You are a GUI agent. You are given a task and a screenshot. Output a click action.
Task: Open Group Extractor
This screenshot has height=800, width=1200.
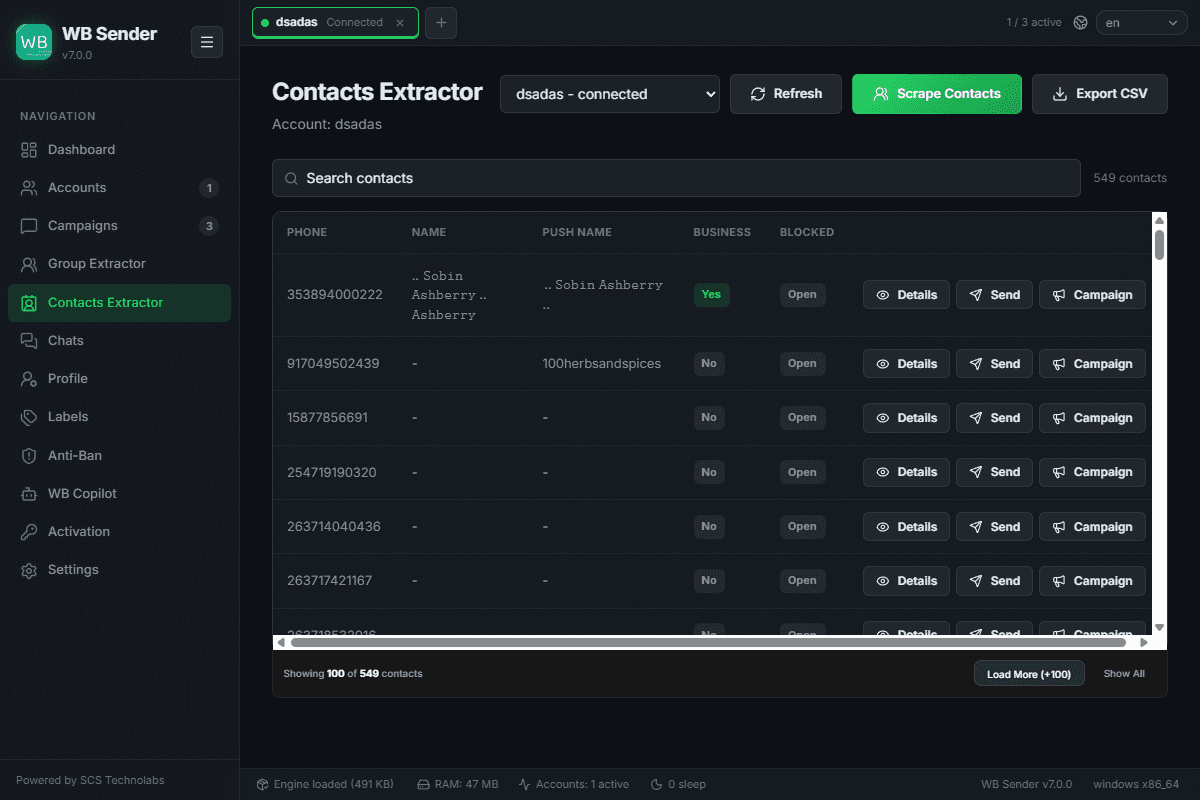(x=119, y=264)
